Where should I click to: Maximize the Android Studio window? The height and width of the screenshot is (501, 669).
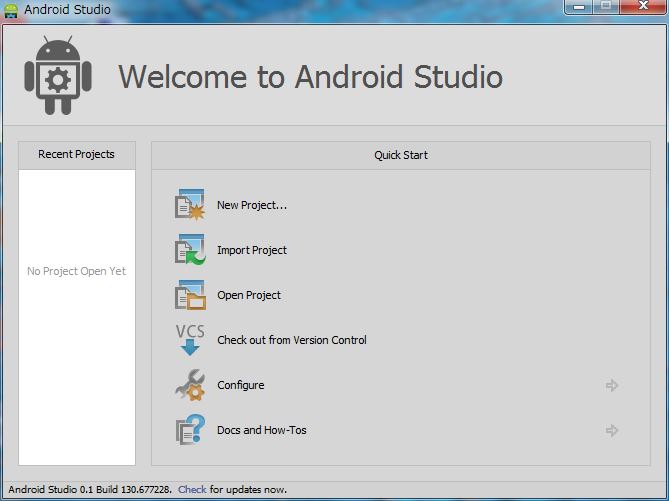click(606, 6)
